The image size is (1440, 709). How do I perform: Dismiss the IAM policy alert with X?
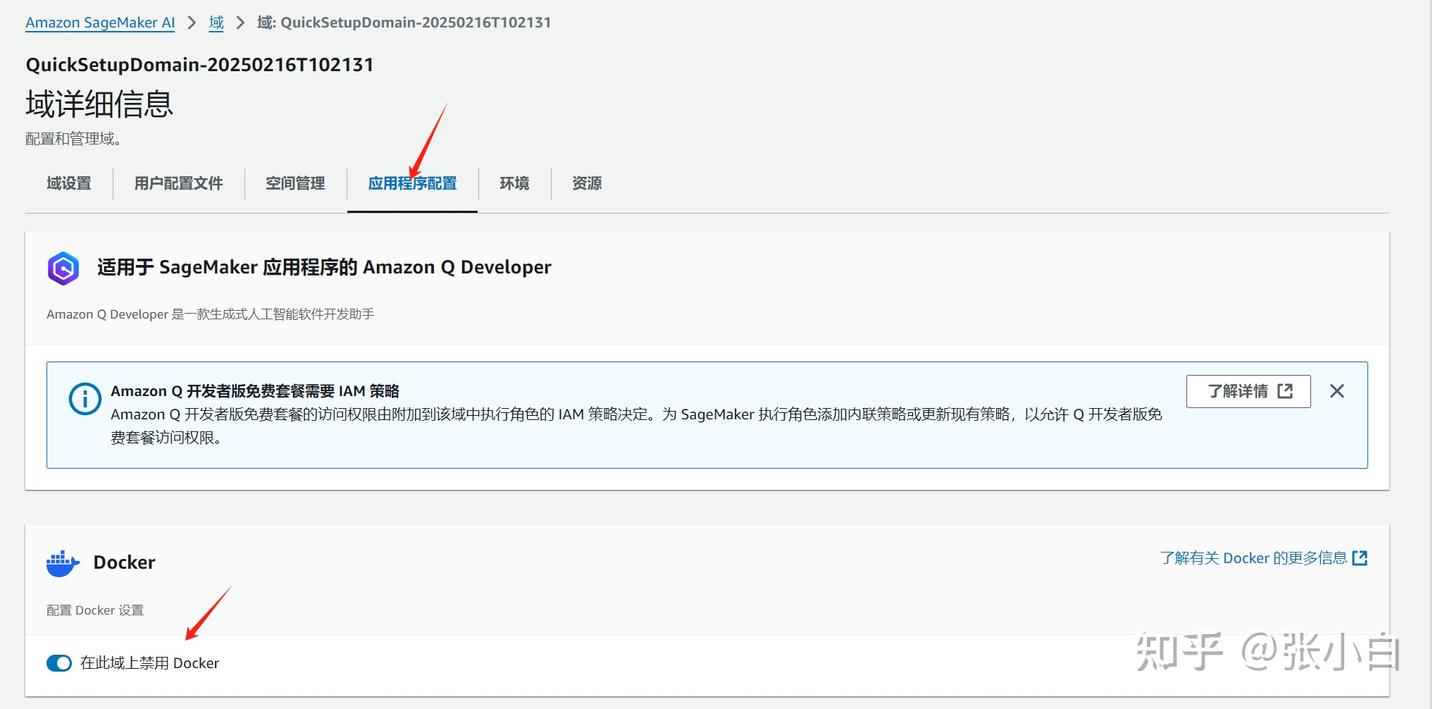[1337, 391]
